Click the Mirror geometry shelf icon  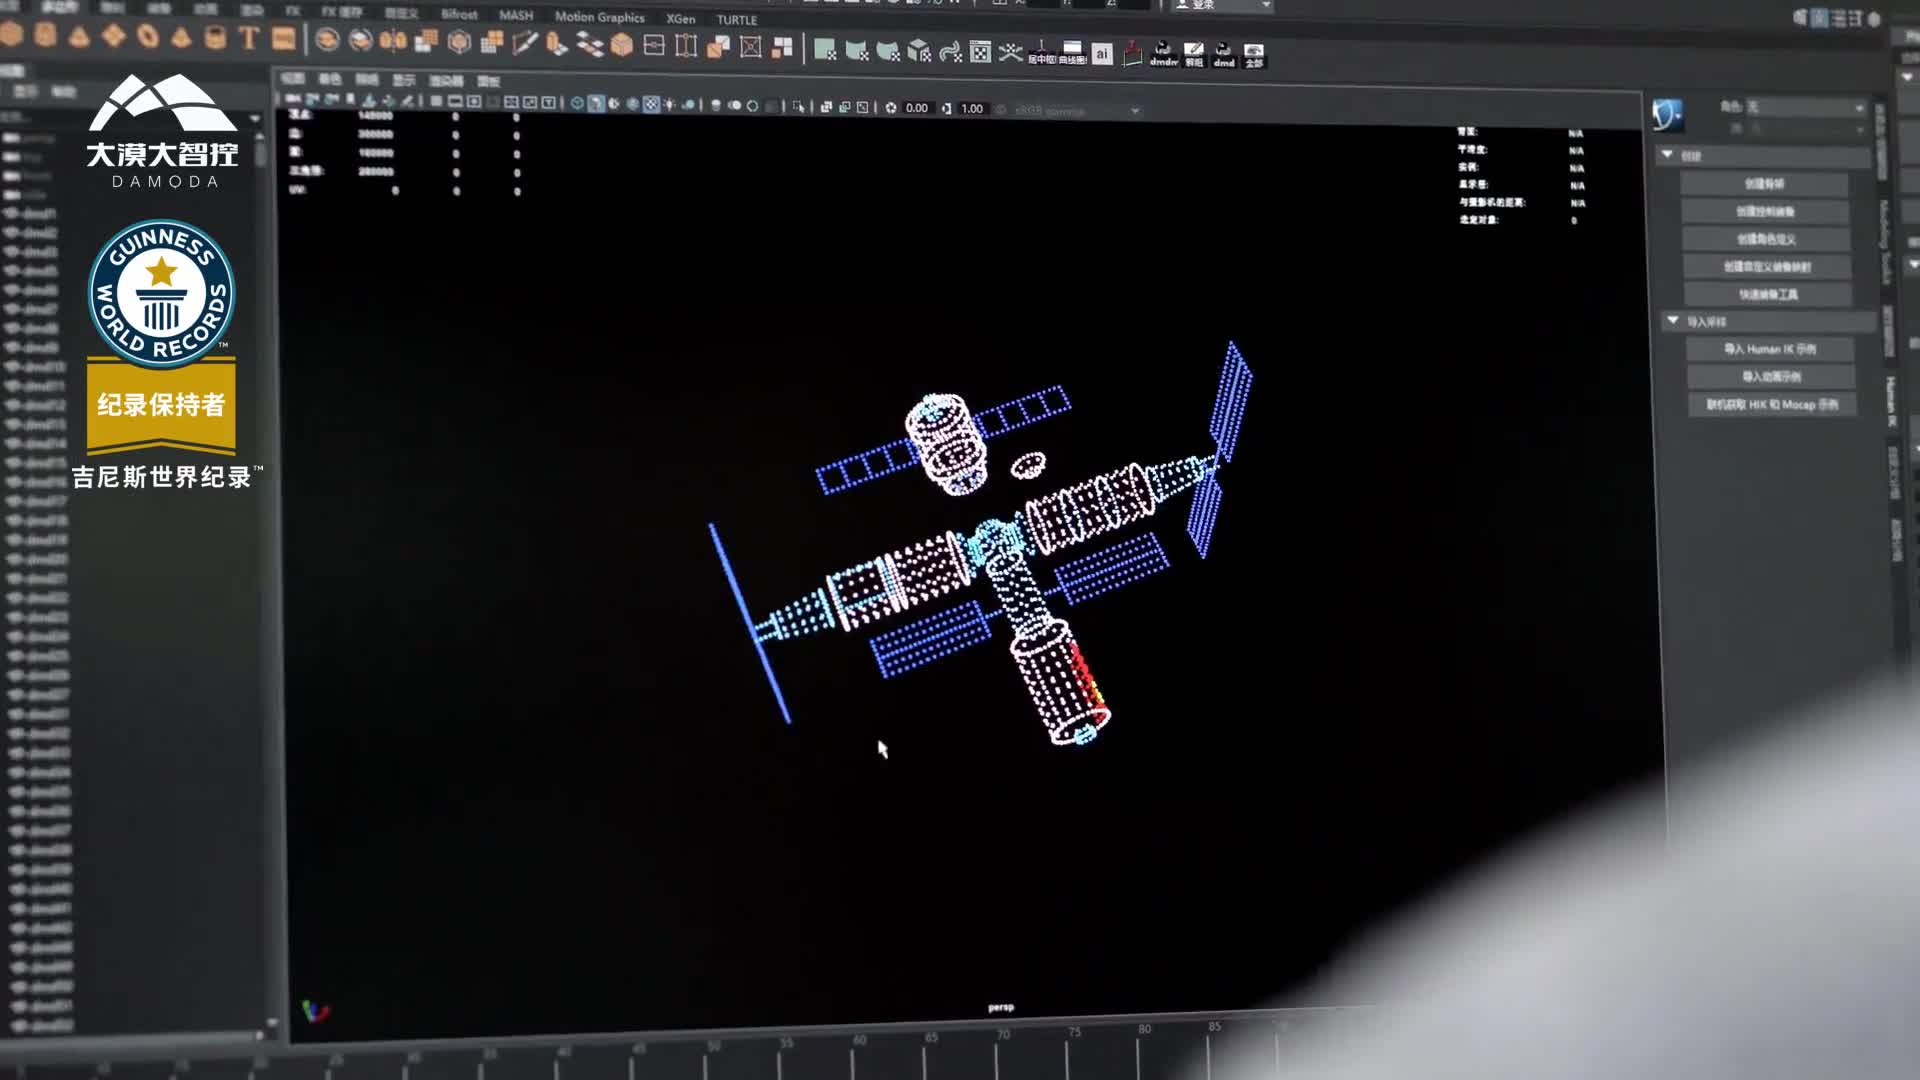pos(393,41)
